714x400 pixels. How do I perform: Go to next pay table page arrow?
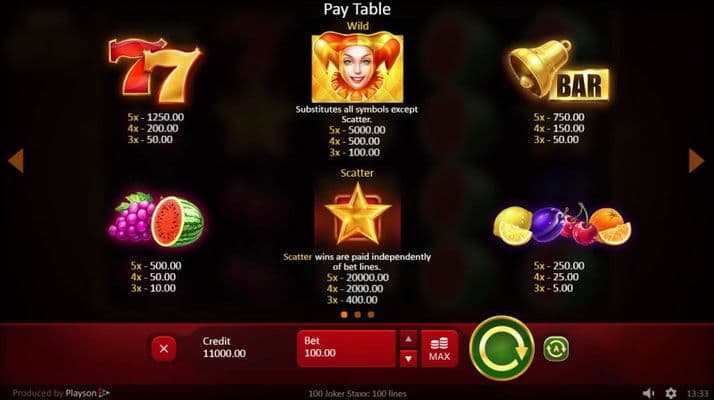(696, 160)
